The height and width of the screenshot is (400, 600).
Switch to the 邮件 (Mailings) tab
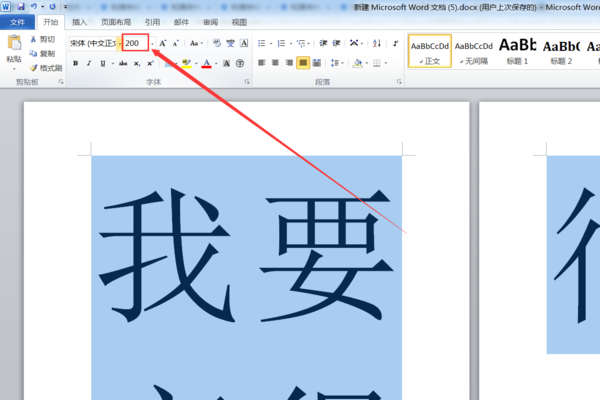(x=181, y=22)
